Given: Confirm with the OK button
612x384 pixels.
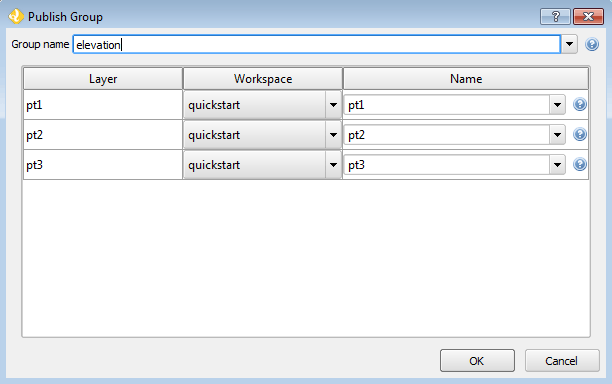Looking at the screenshot, I should (477, 361).
